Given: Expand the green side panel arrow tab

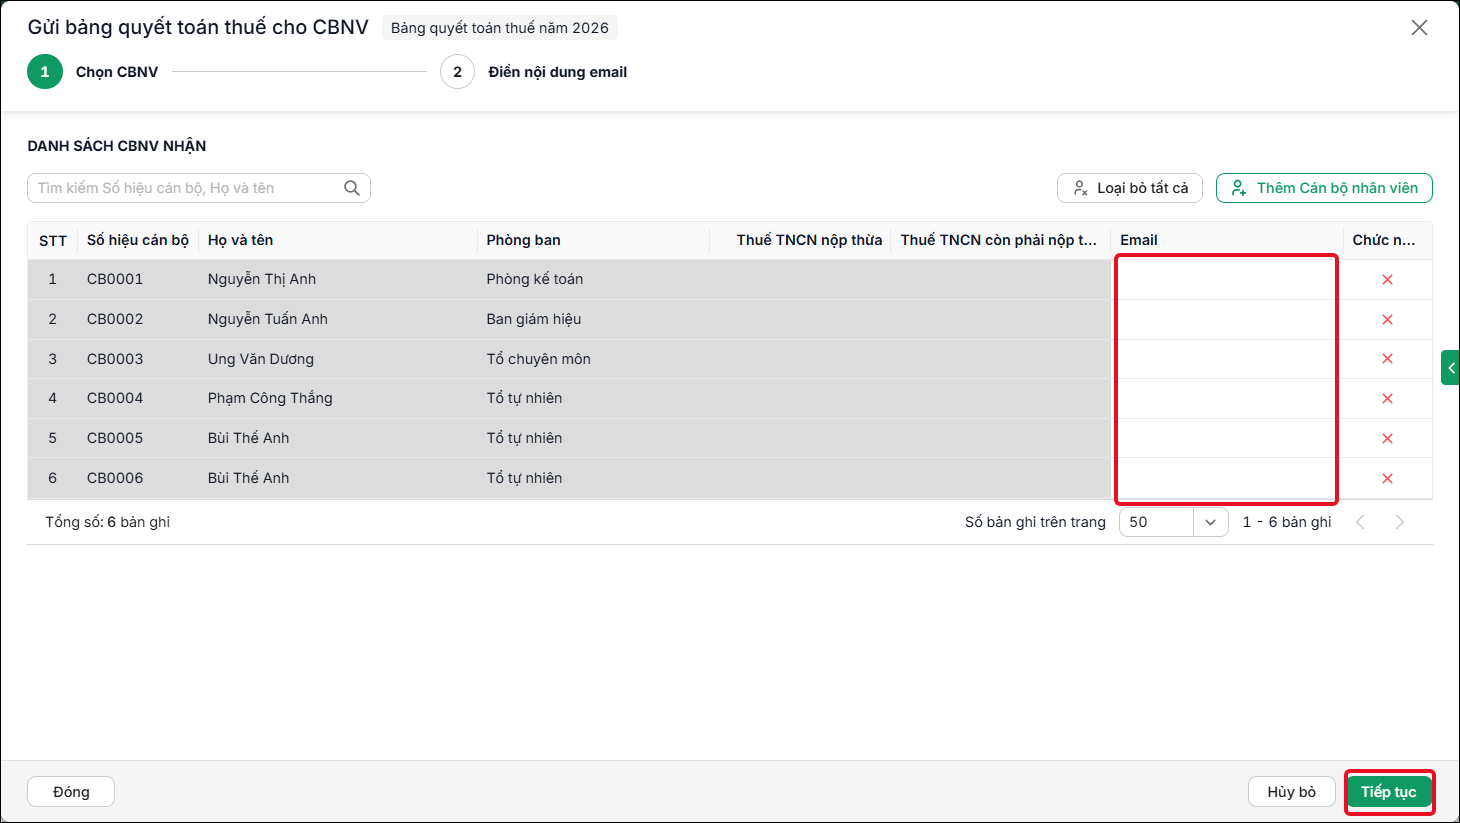Looking at the screenshot, I should [x=1450, y=368].
